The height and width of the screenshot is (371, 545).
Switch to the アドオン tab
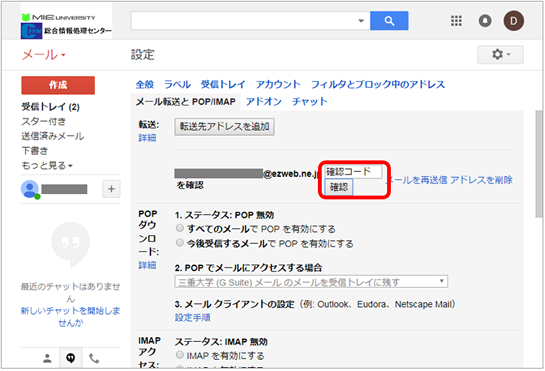[264, 102]
